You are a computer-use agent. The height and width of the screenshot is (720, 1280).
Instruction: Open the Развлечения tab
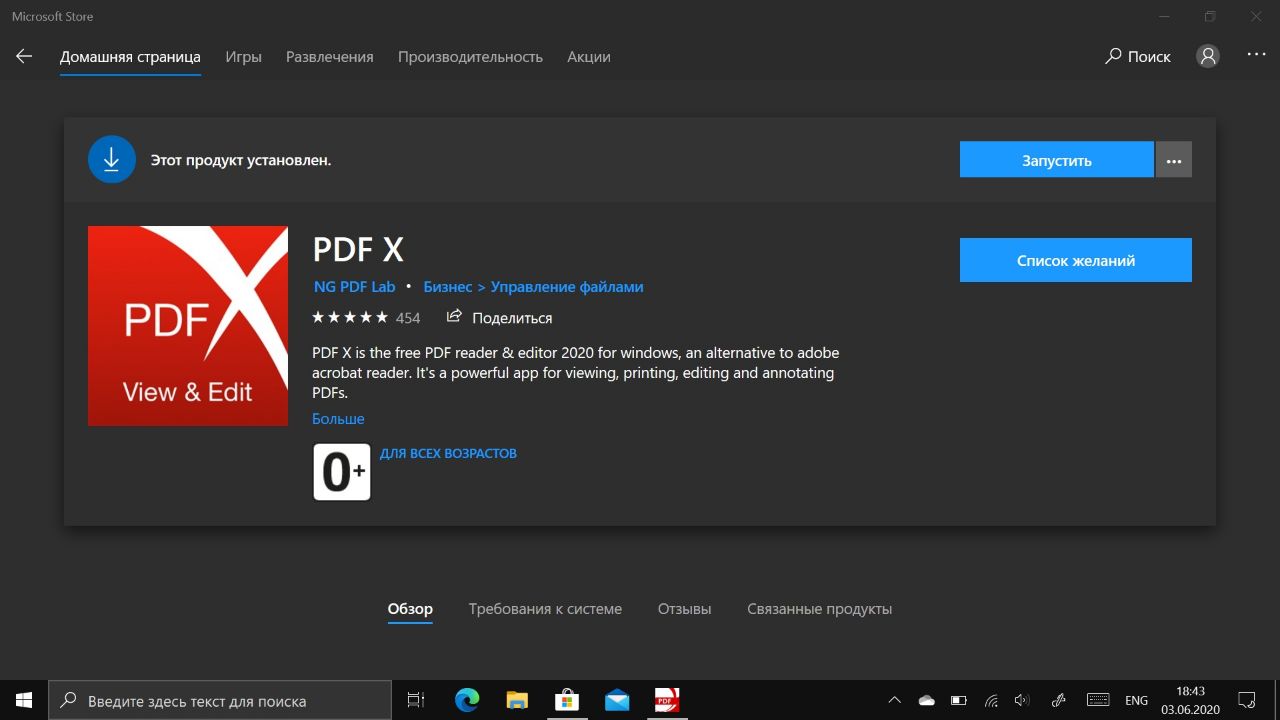[x=330, y=57]
